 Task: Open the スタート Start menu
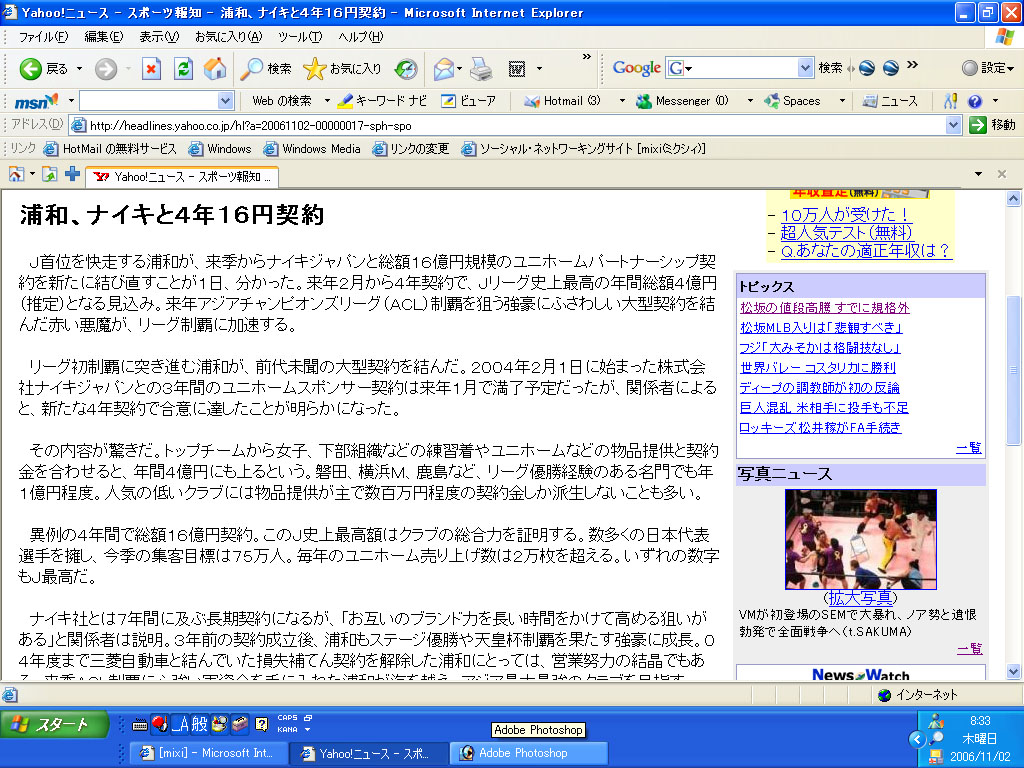pyautogui.click(x=54, y=724)
